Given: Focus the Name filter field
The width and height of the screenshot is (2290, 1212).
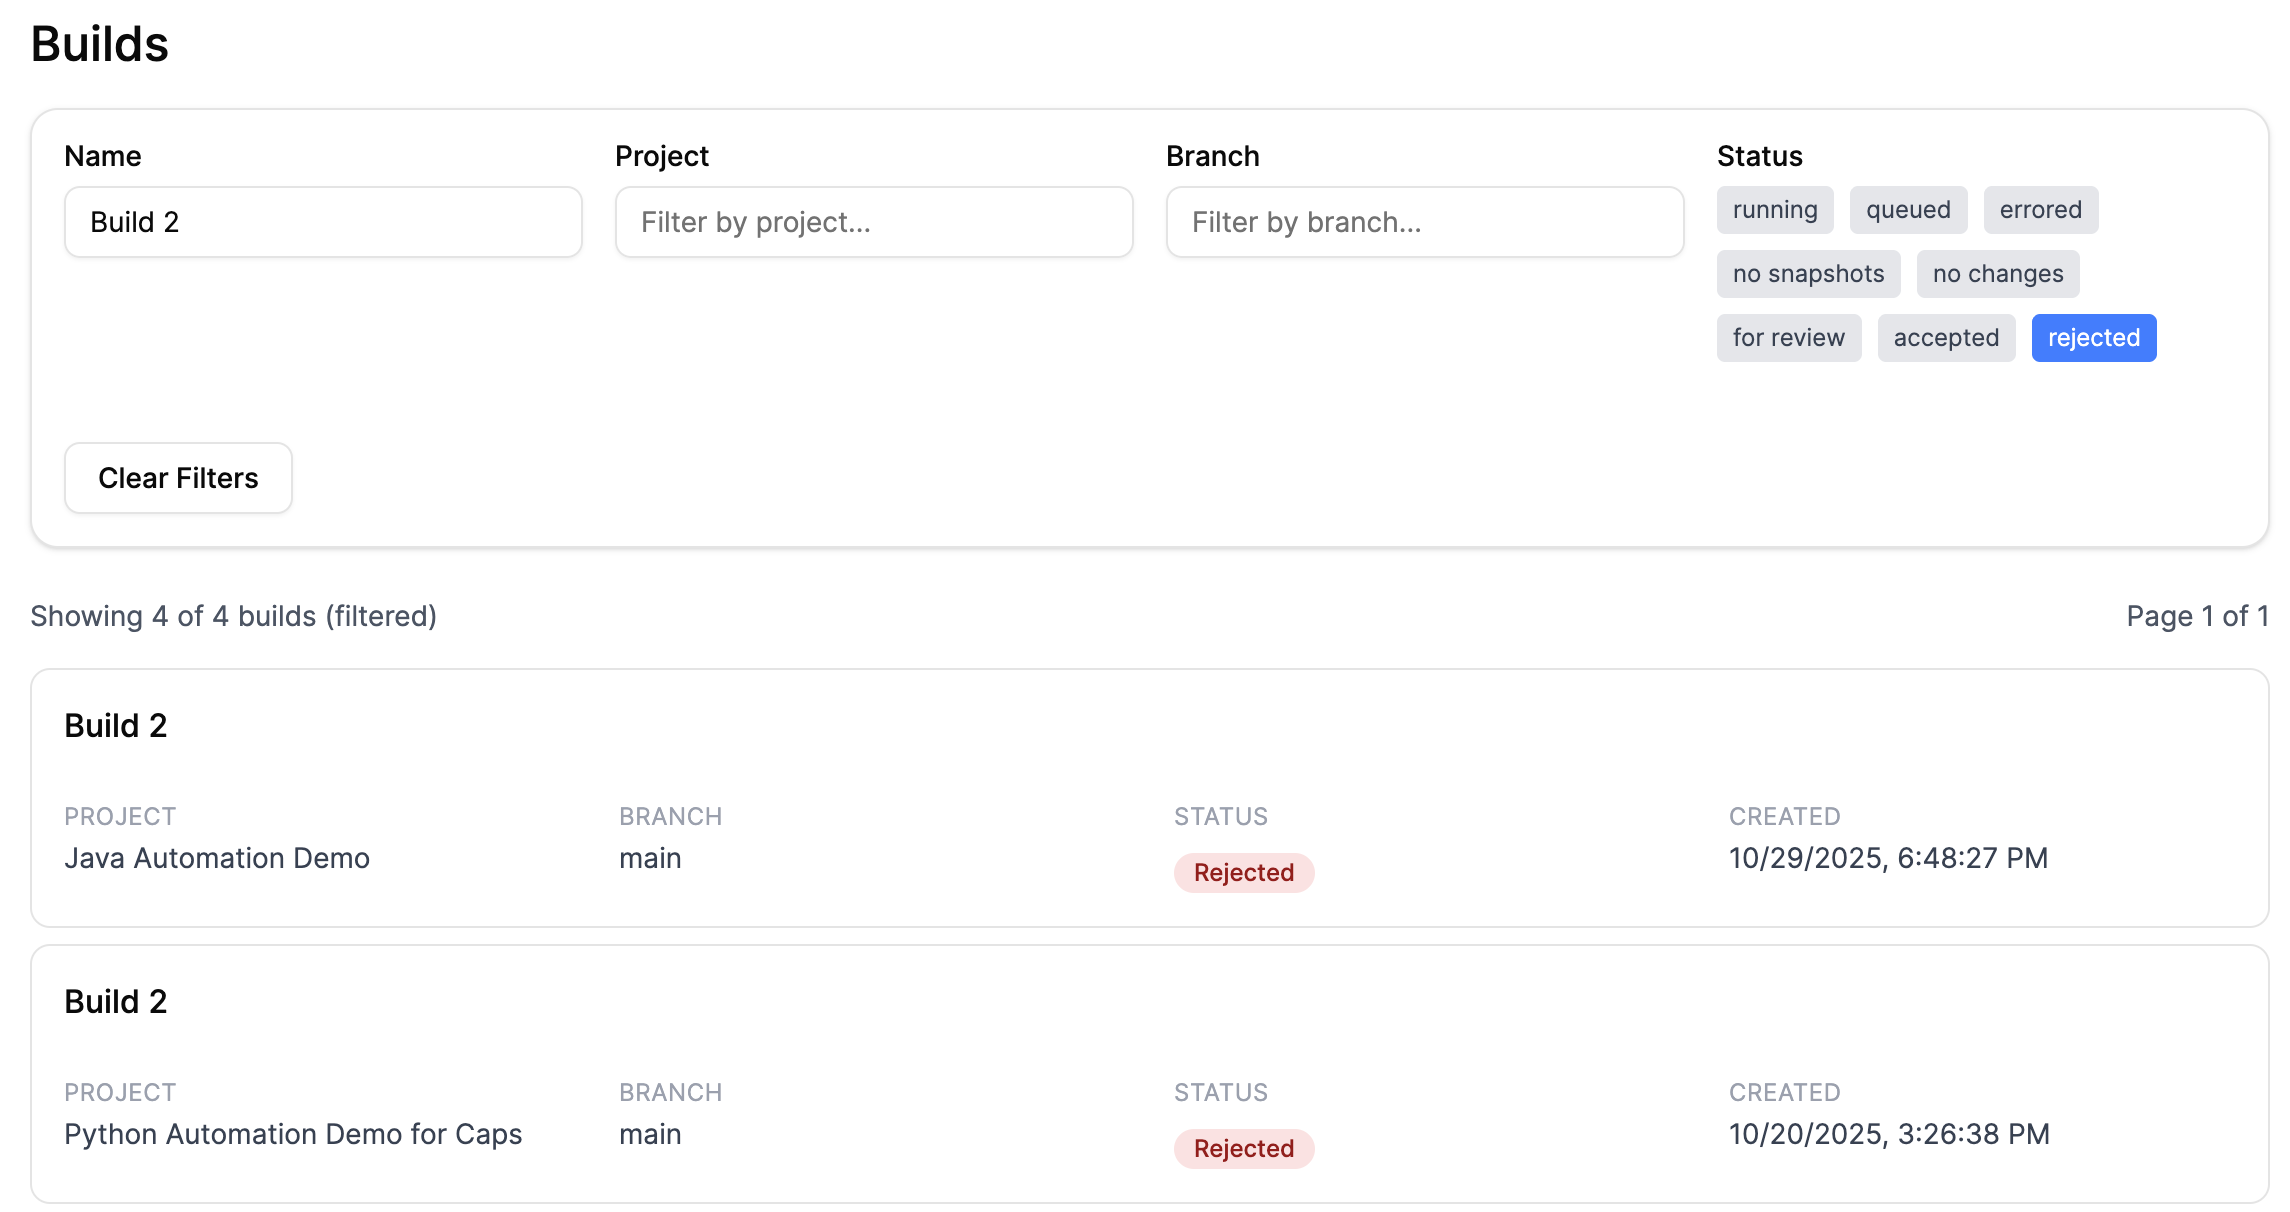Looking at the screenshot, I should 323,222.
